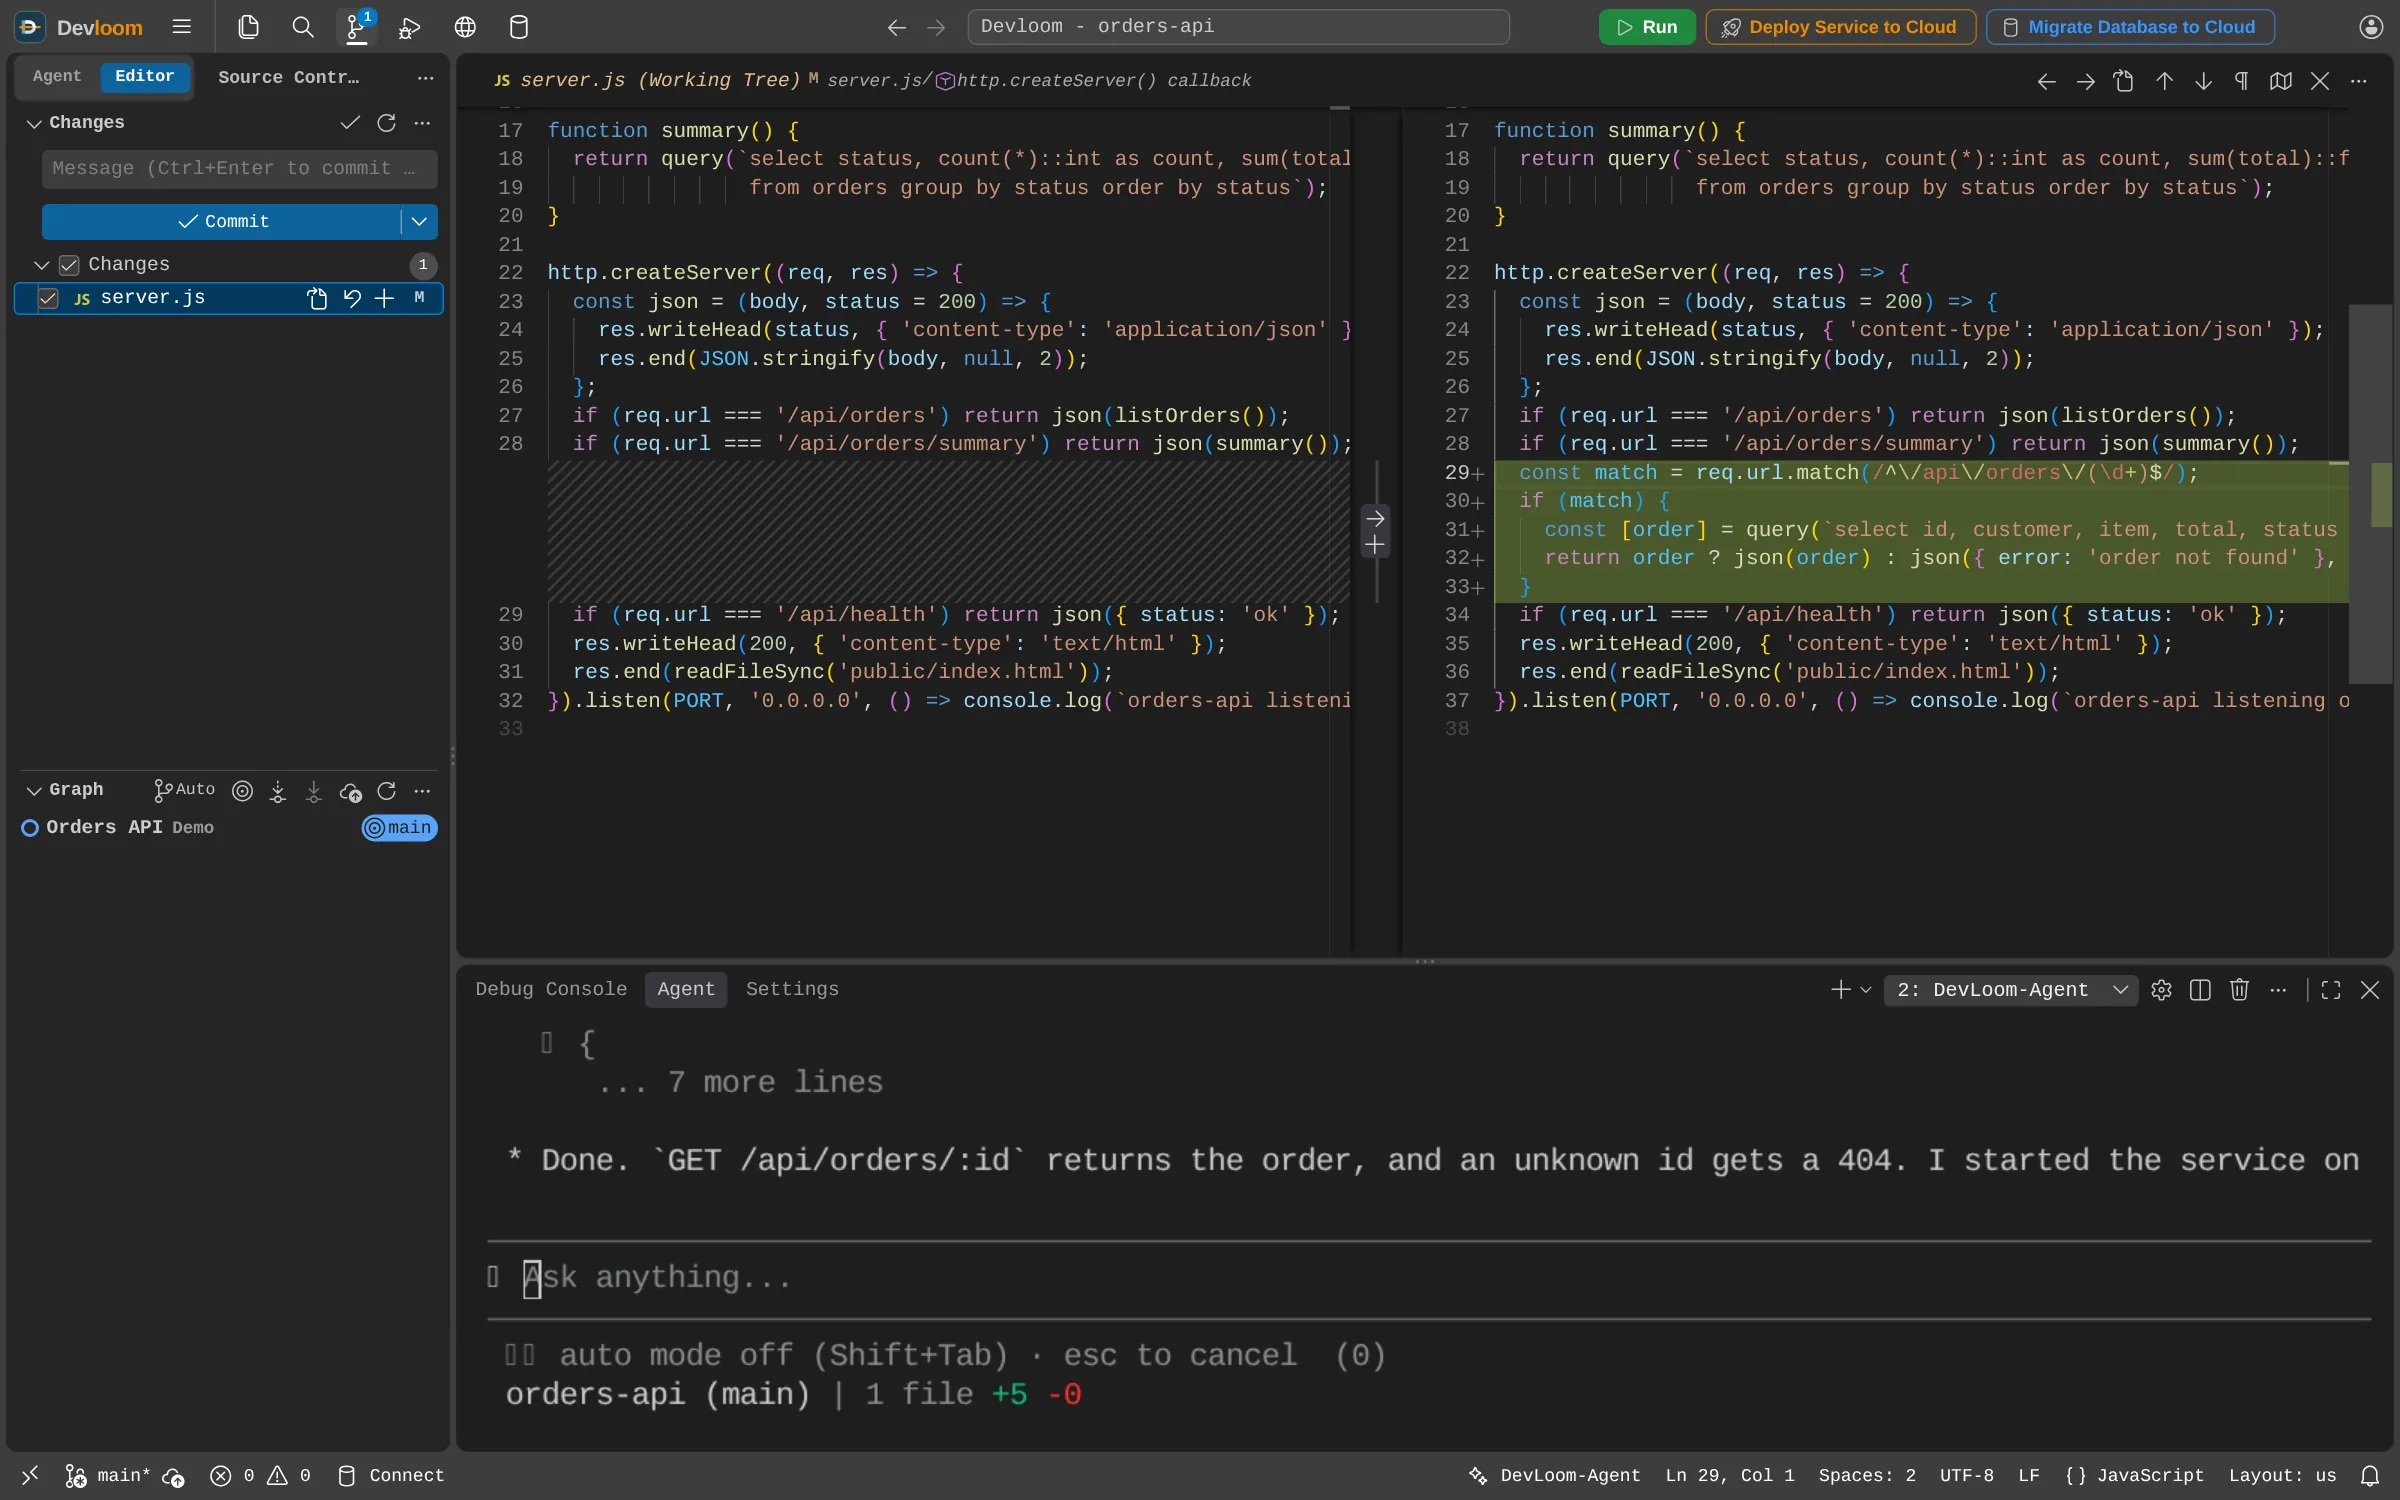Stage server.js with plus icon
Viewport: 2400px width, 1500px height.
[x=384, y=298]
